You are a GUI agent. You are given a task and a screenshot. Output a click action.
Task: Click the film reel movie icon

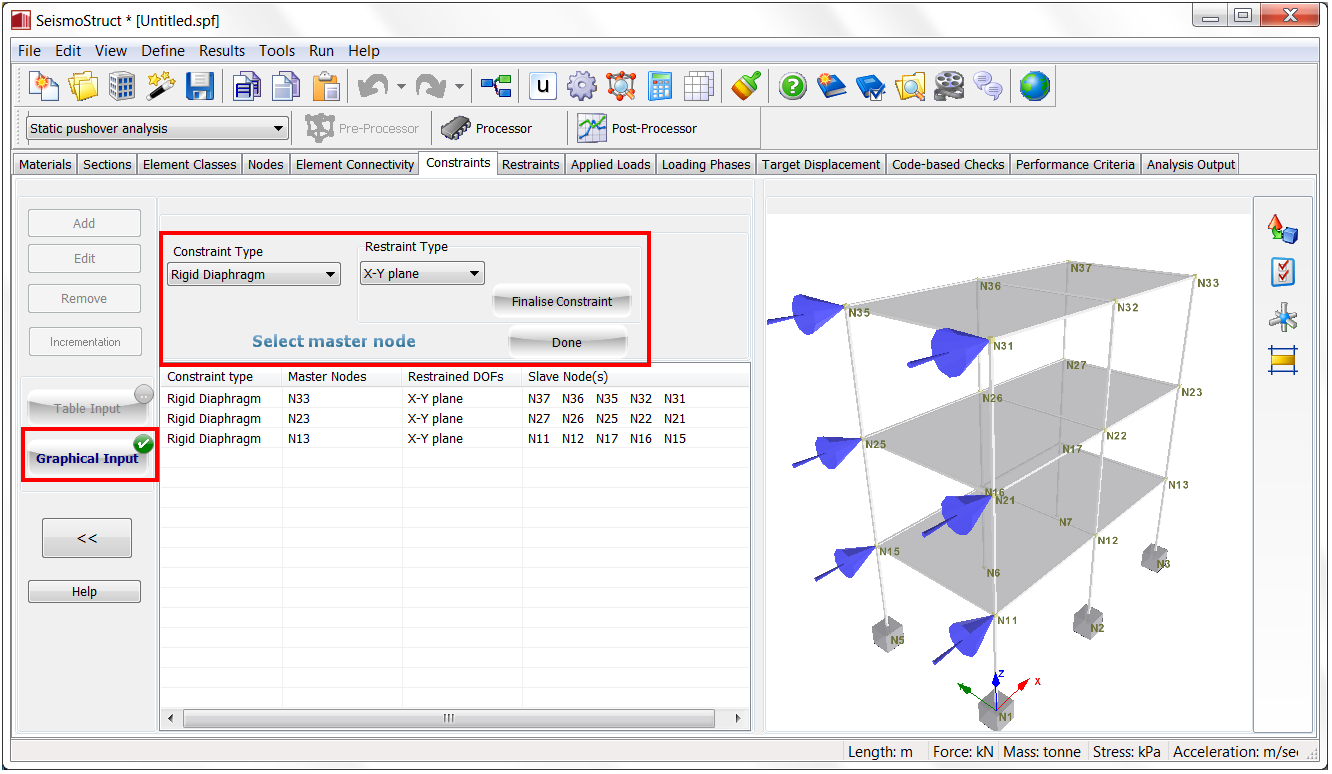[949, 87]
